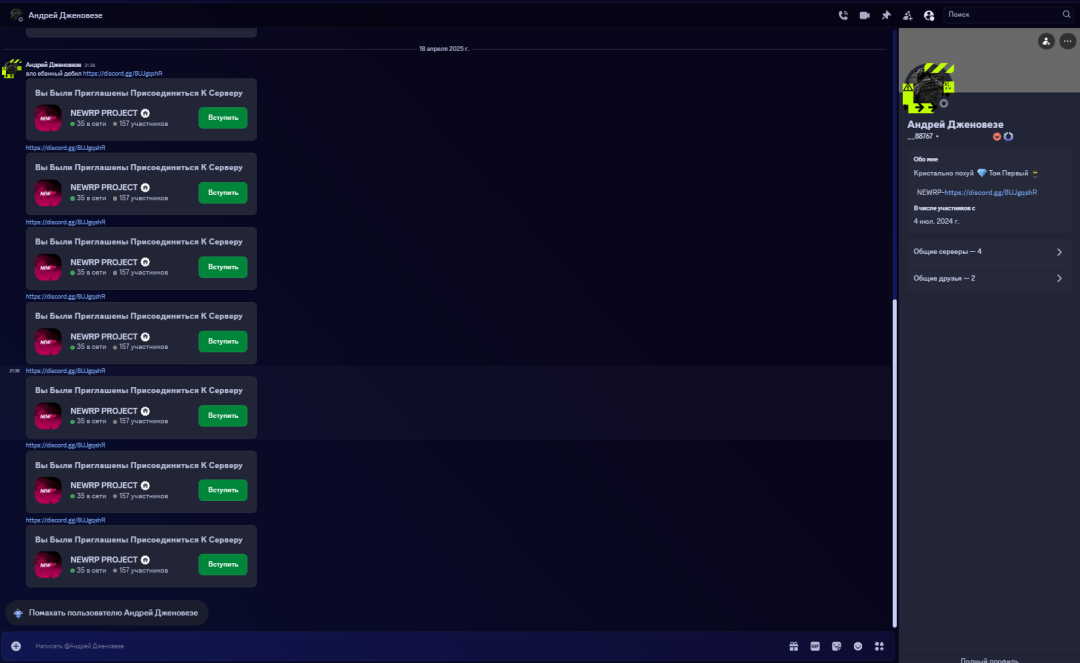1080x663 pixels.
Task: Click sender name Андрей Дженовезе above first message
Action: 53,65
